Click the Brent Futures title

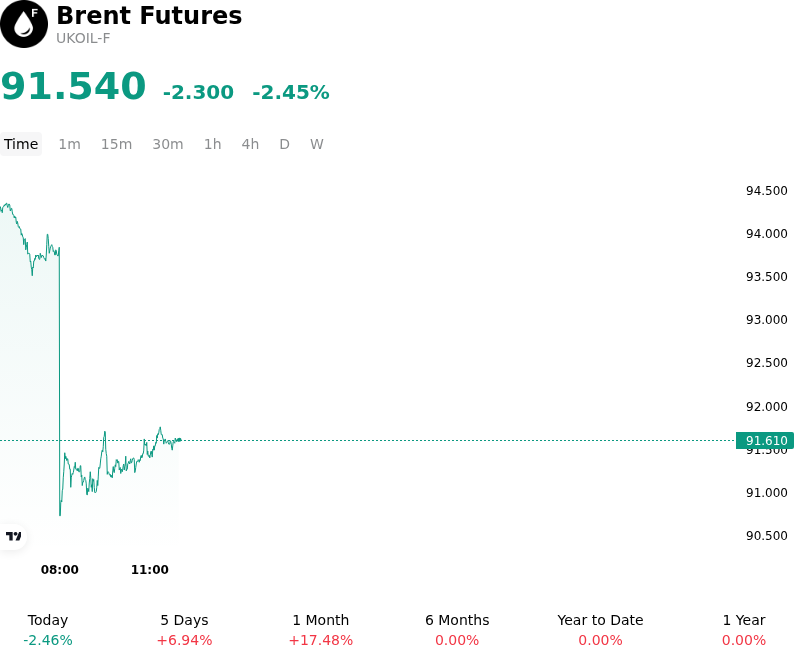click(149, 15)
